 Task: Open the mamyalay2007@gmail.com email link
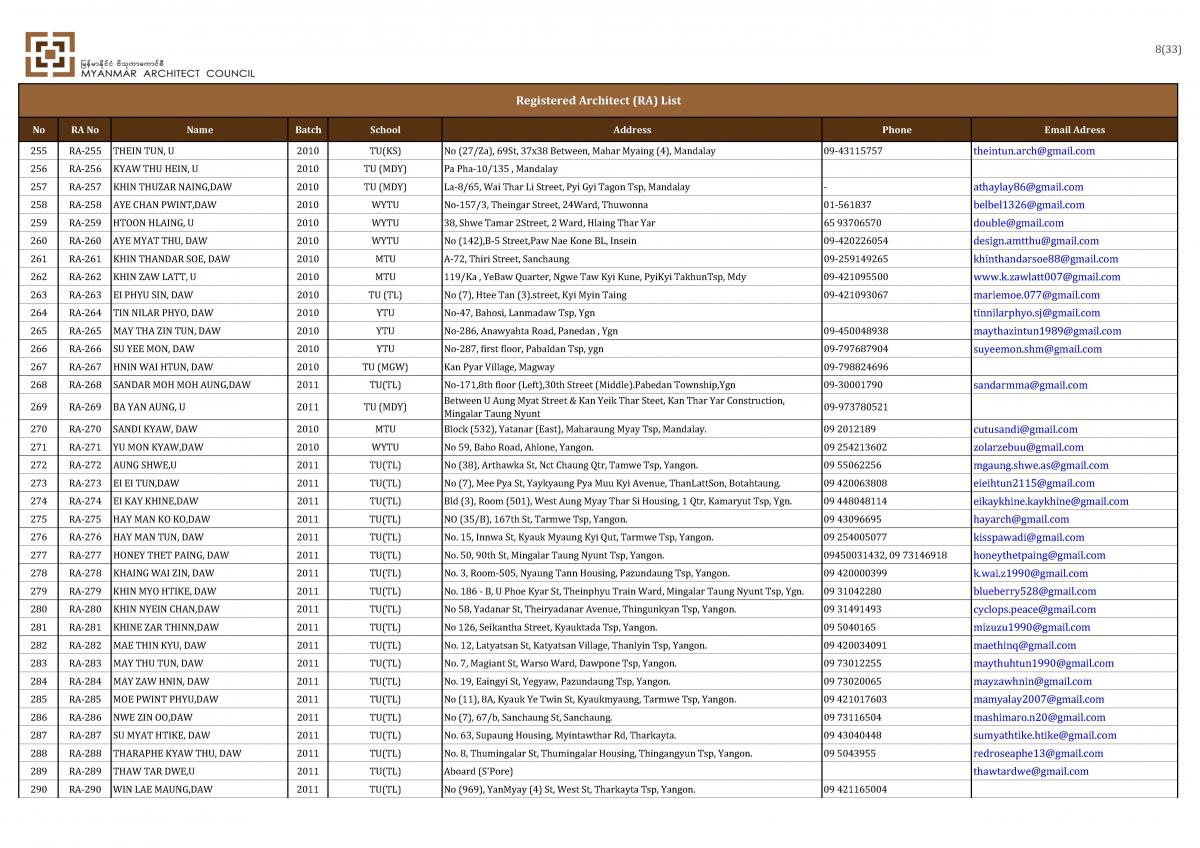pos(1039,699)
